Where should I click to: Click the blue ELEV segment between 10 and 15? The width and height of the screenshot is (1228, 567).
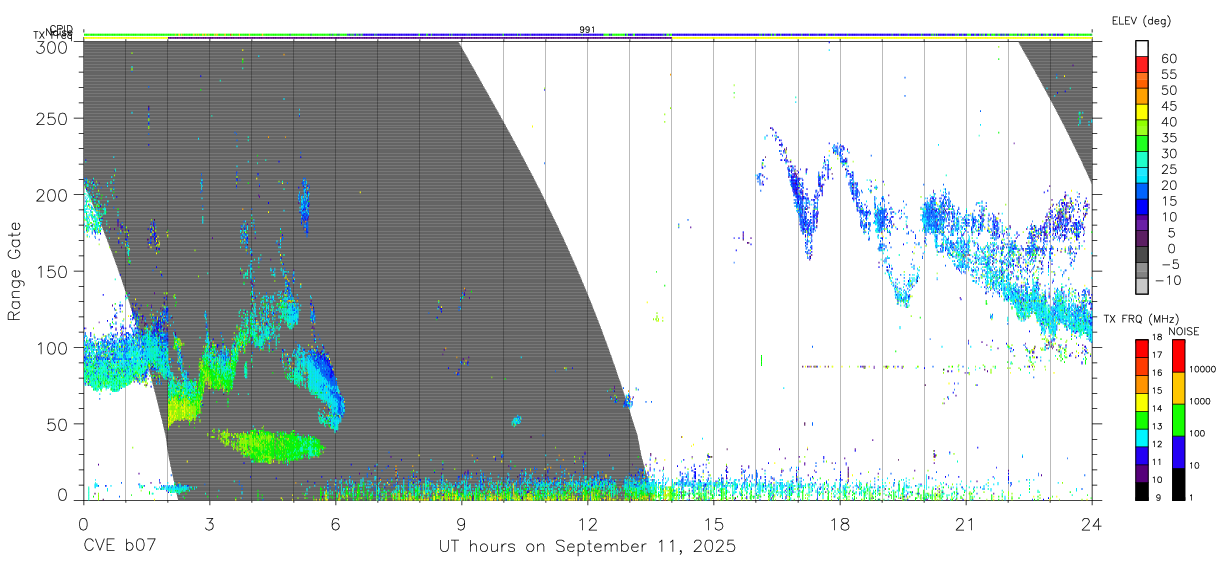(x=1142, y=207)
